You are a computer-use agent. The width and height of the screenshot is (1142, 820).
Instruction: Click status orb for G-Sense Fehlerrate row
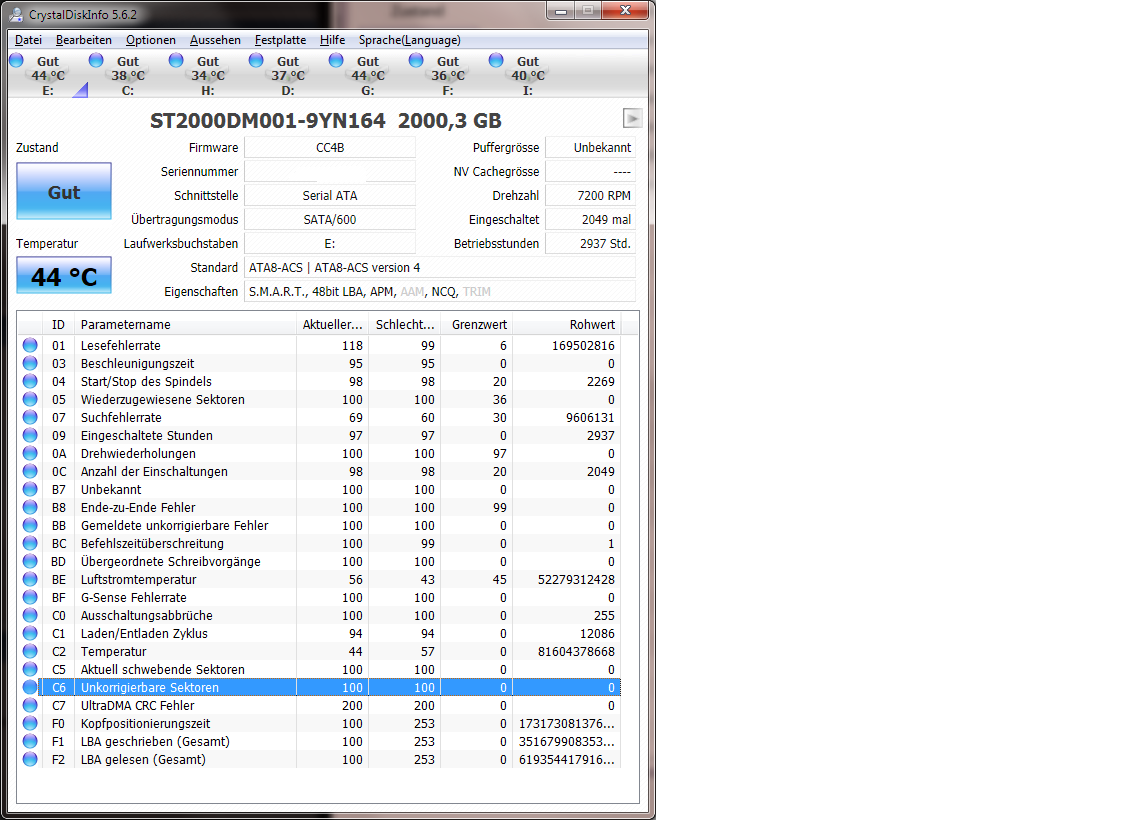click(30, 597)
